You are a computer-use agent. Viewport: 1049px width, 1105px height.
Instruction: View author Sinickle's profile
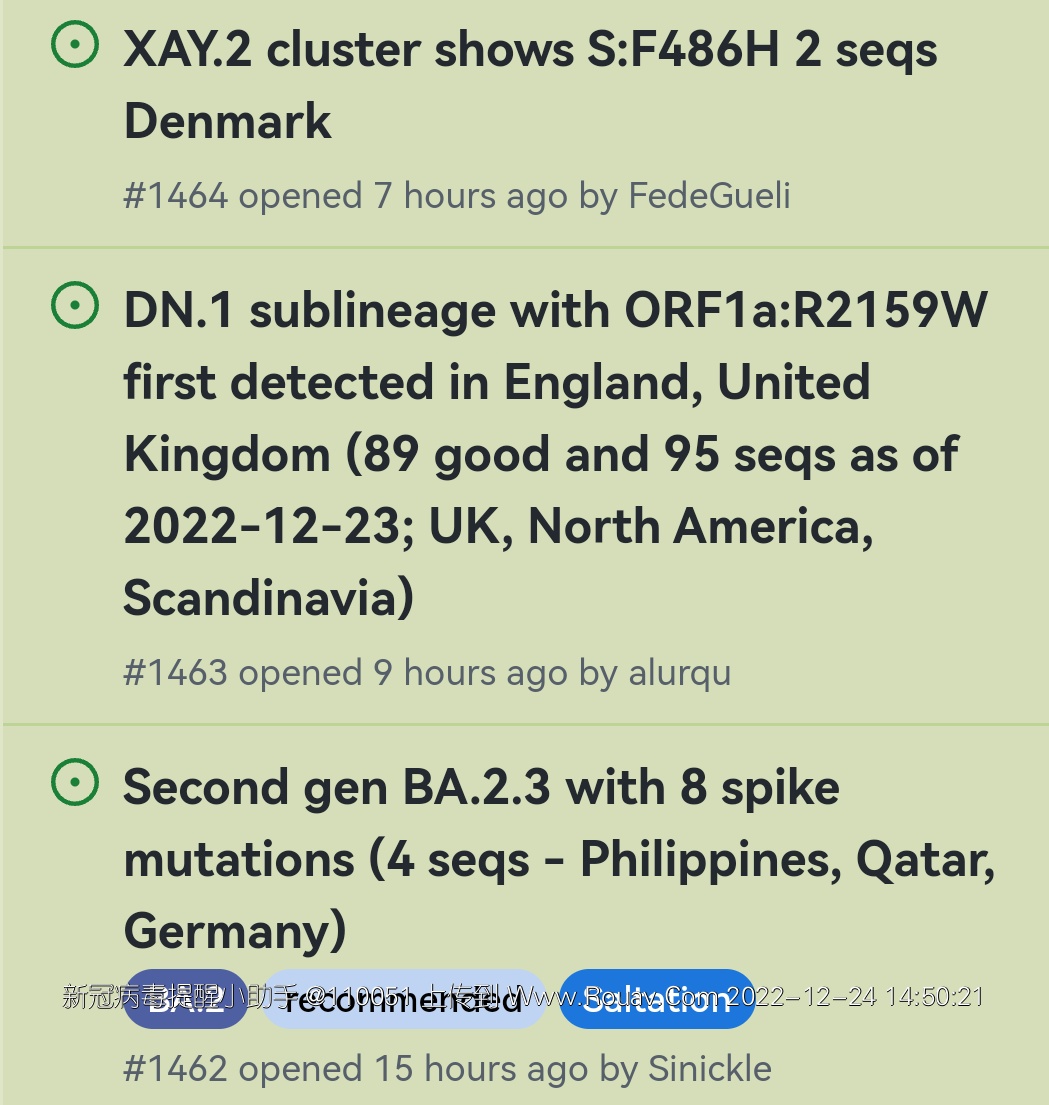(709, 1069)
